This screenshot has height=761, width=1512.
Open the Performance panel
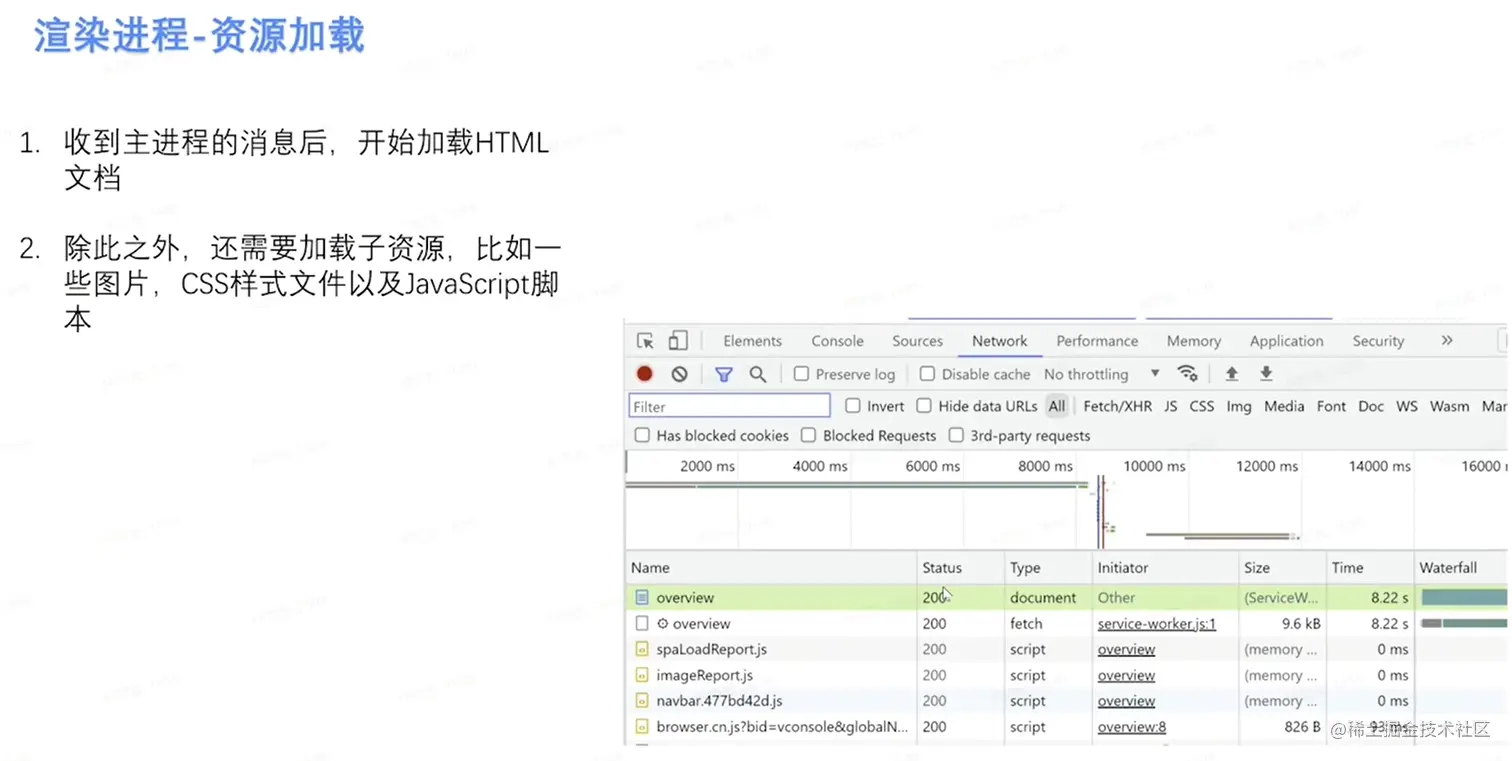1096,340
